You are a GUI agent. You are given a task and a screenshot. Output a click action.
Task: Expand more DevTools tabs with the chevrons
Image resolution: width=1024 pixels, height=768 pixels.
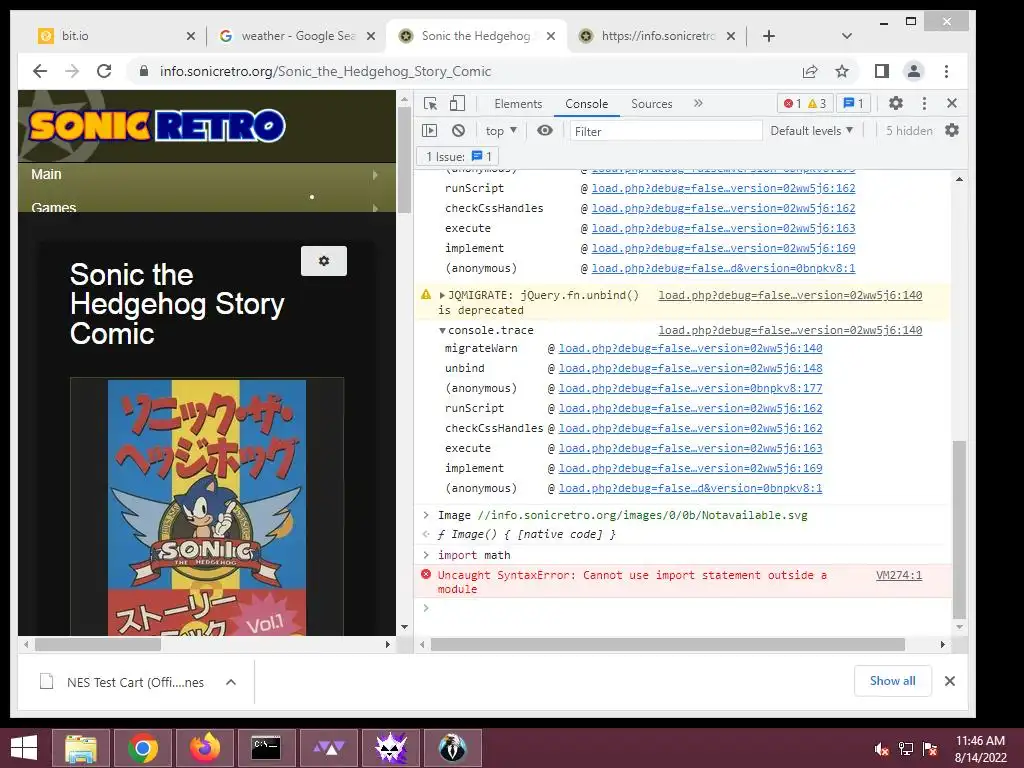[x=698, y=103]
